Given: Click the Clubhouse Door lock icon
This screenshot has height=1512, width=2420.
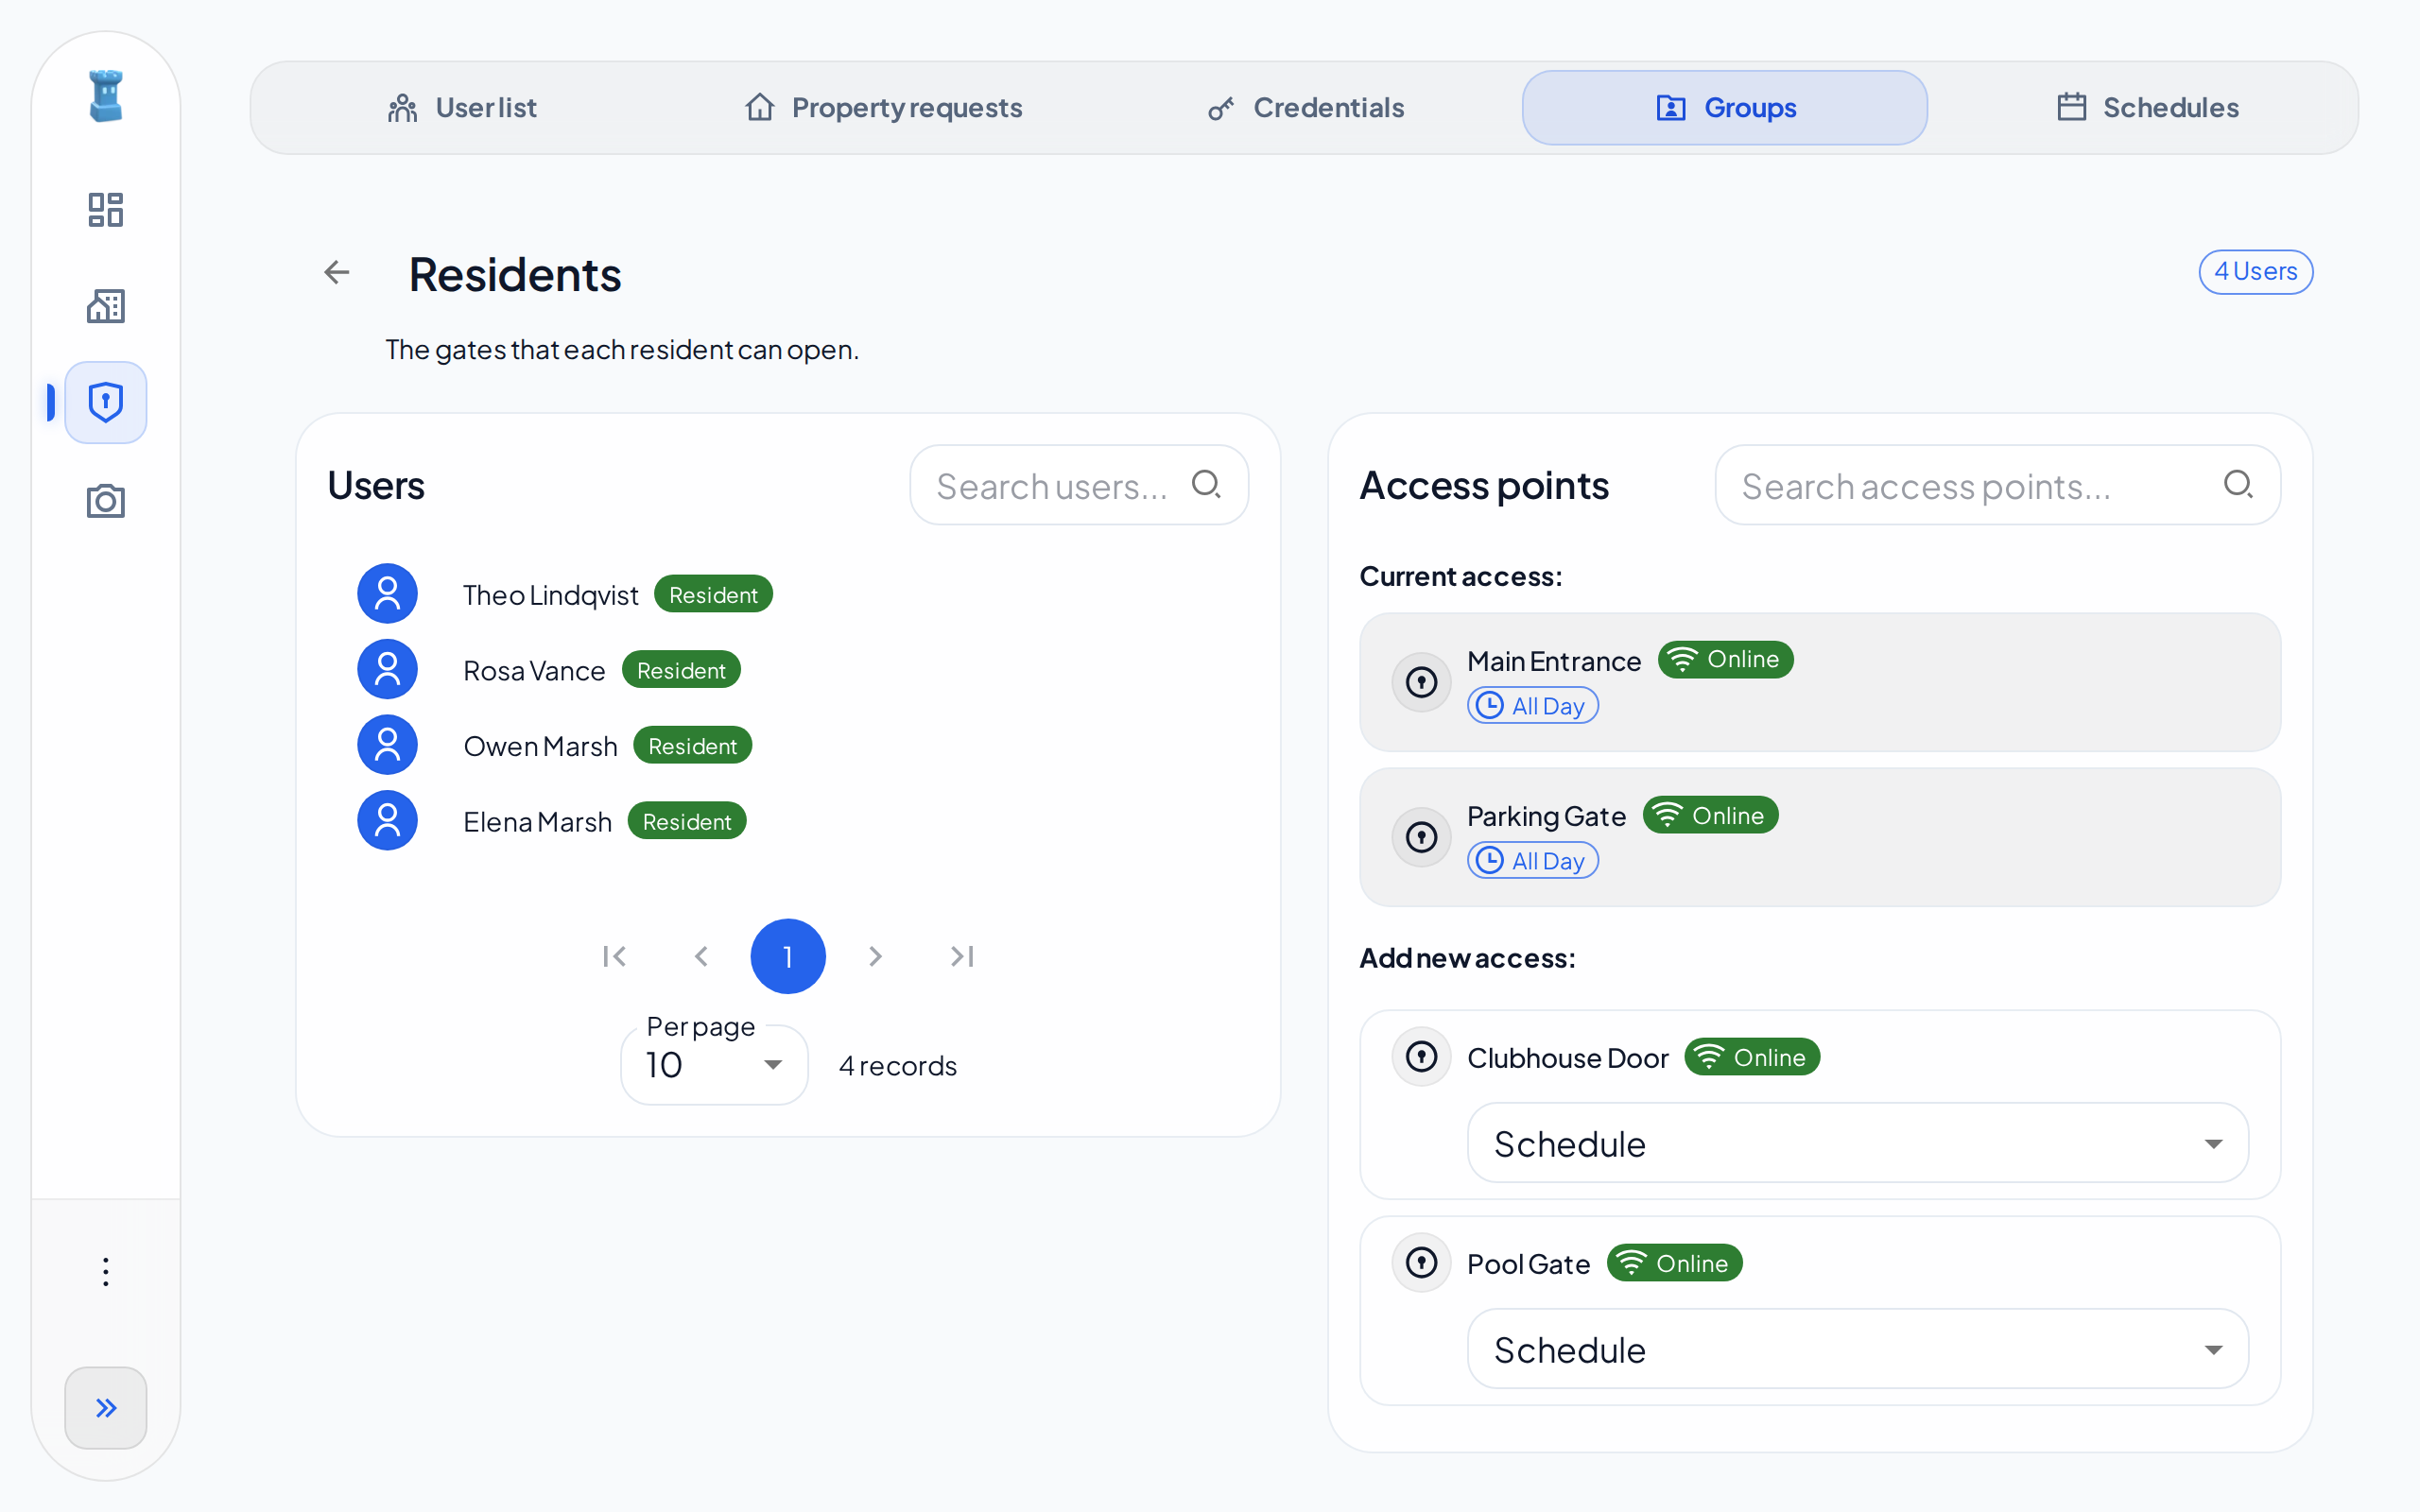Looking at the screenshot, I should coord(1421,1057).
